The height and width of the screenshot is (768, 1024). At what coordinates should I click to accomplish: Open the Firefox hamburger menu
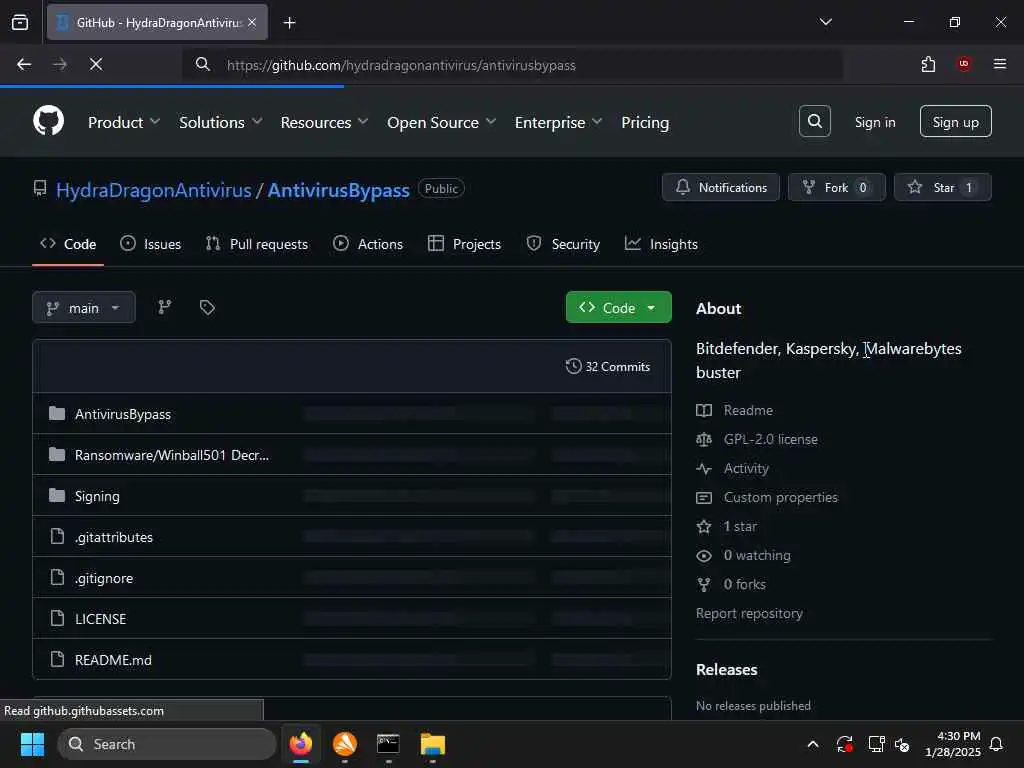[x=999, y=64]
